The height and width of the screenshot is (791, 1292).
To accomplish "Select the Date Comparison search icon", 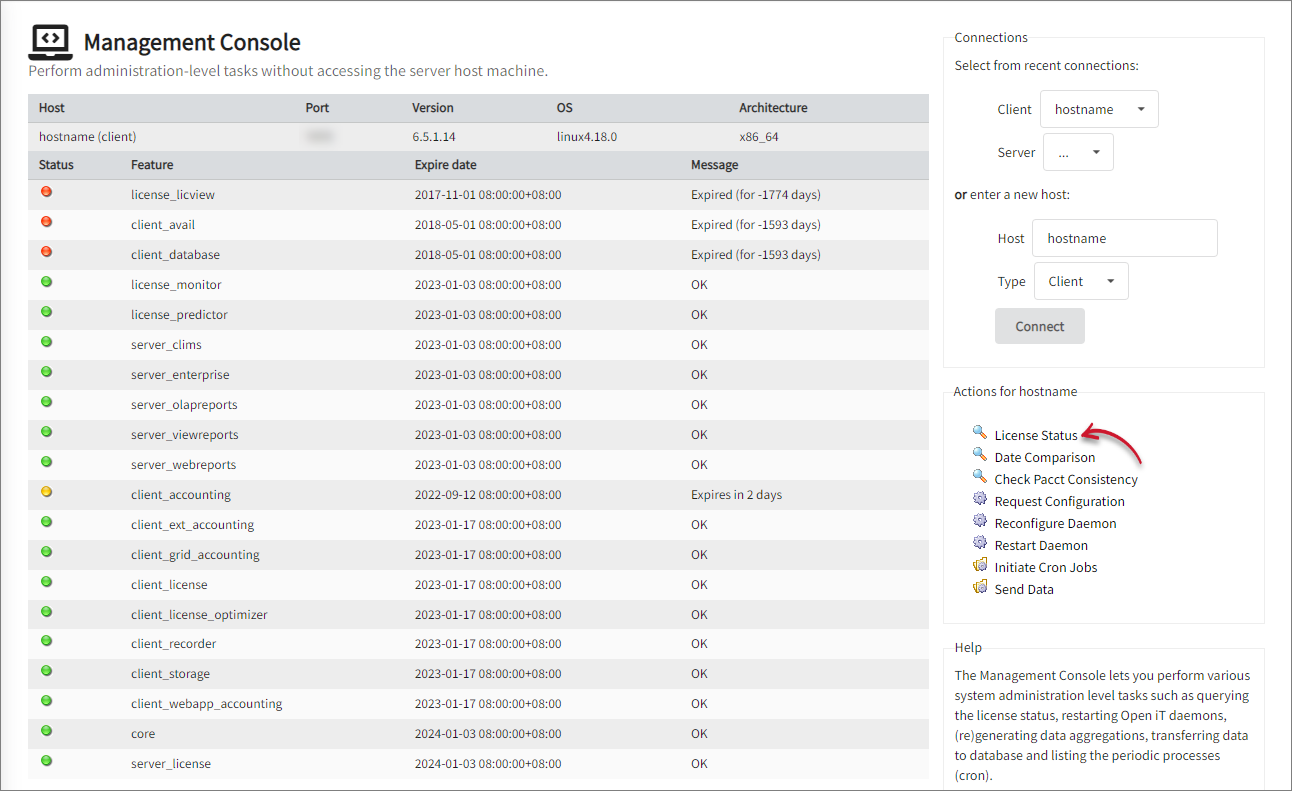I will (980, 454).
